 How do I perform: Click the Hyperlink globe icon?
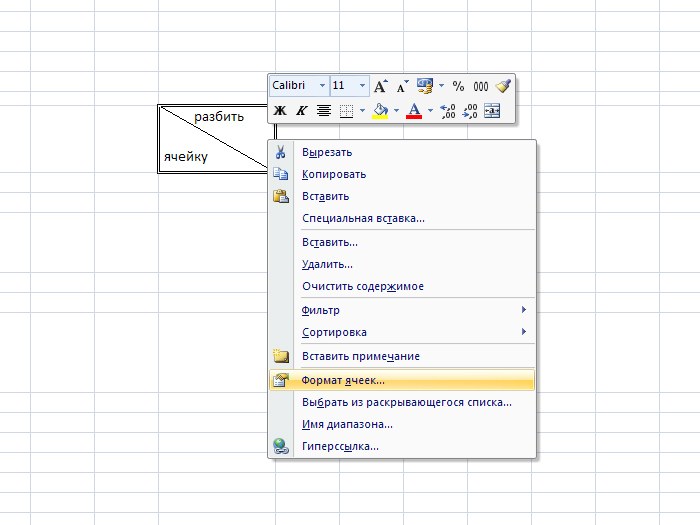point(281,446)
